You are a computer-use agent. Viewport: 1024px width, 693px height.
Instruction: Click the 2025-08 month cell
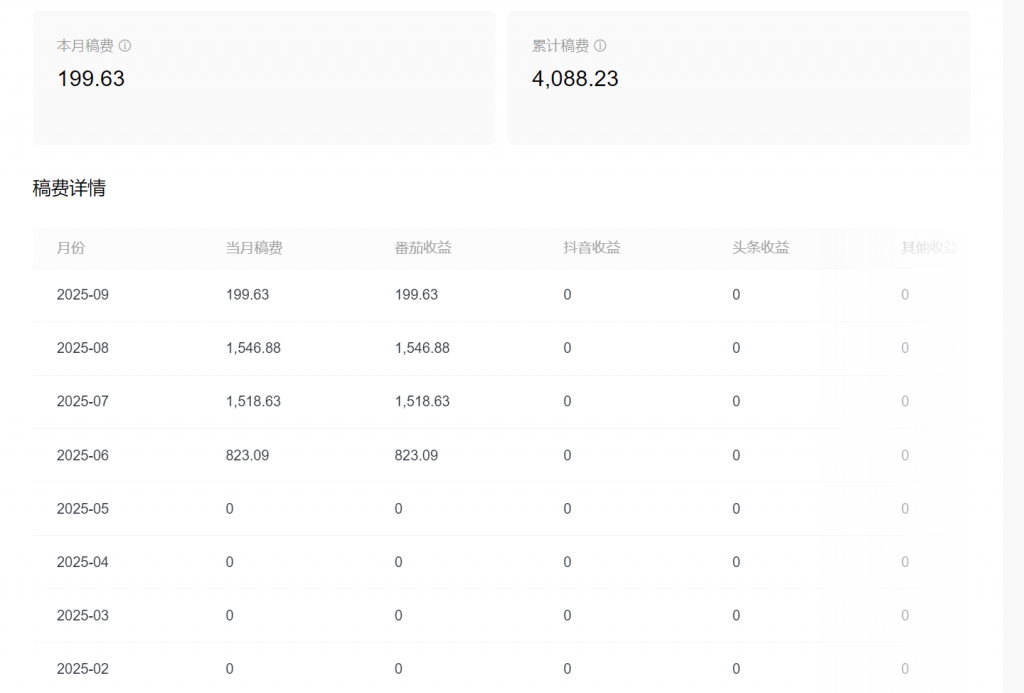point(83,348)
